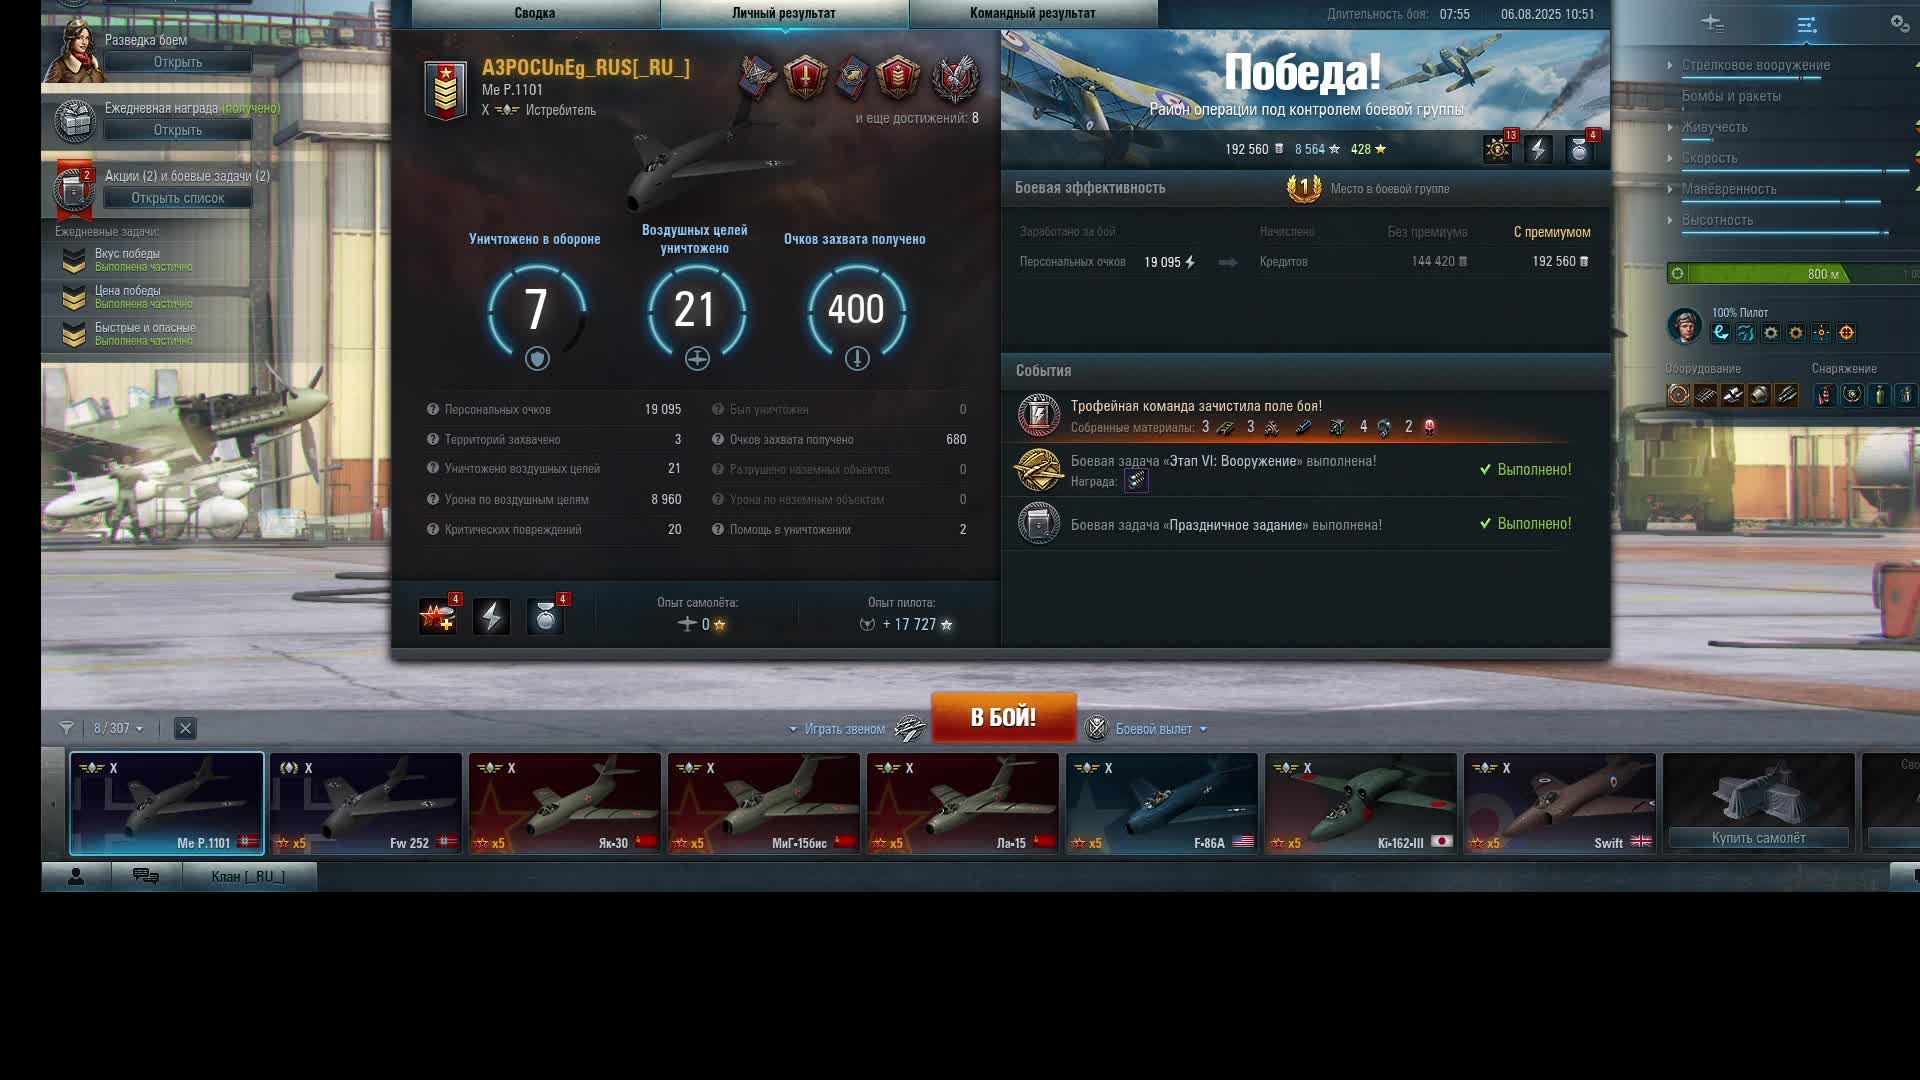The width and height of the screenshot is (1920, 1080).
Task: Switch to the Командный результат tab
Action: pyautogui.click(x=1032, y=13)
